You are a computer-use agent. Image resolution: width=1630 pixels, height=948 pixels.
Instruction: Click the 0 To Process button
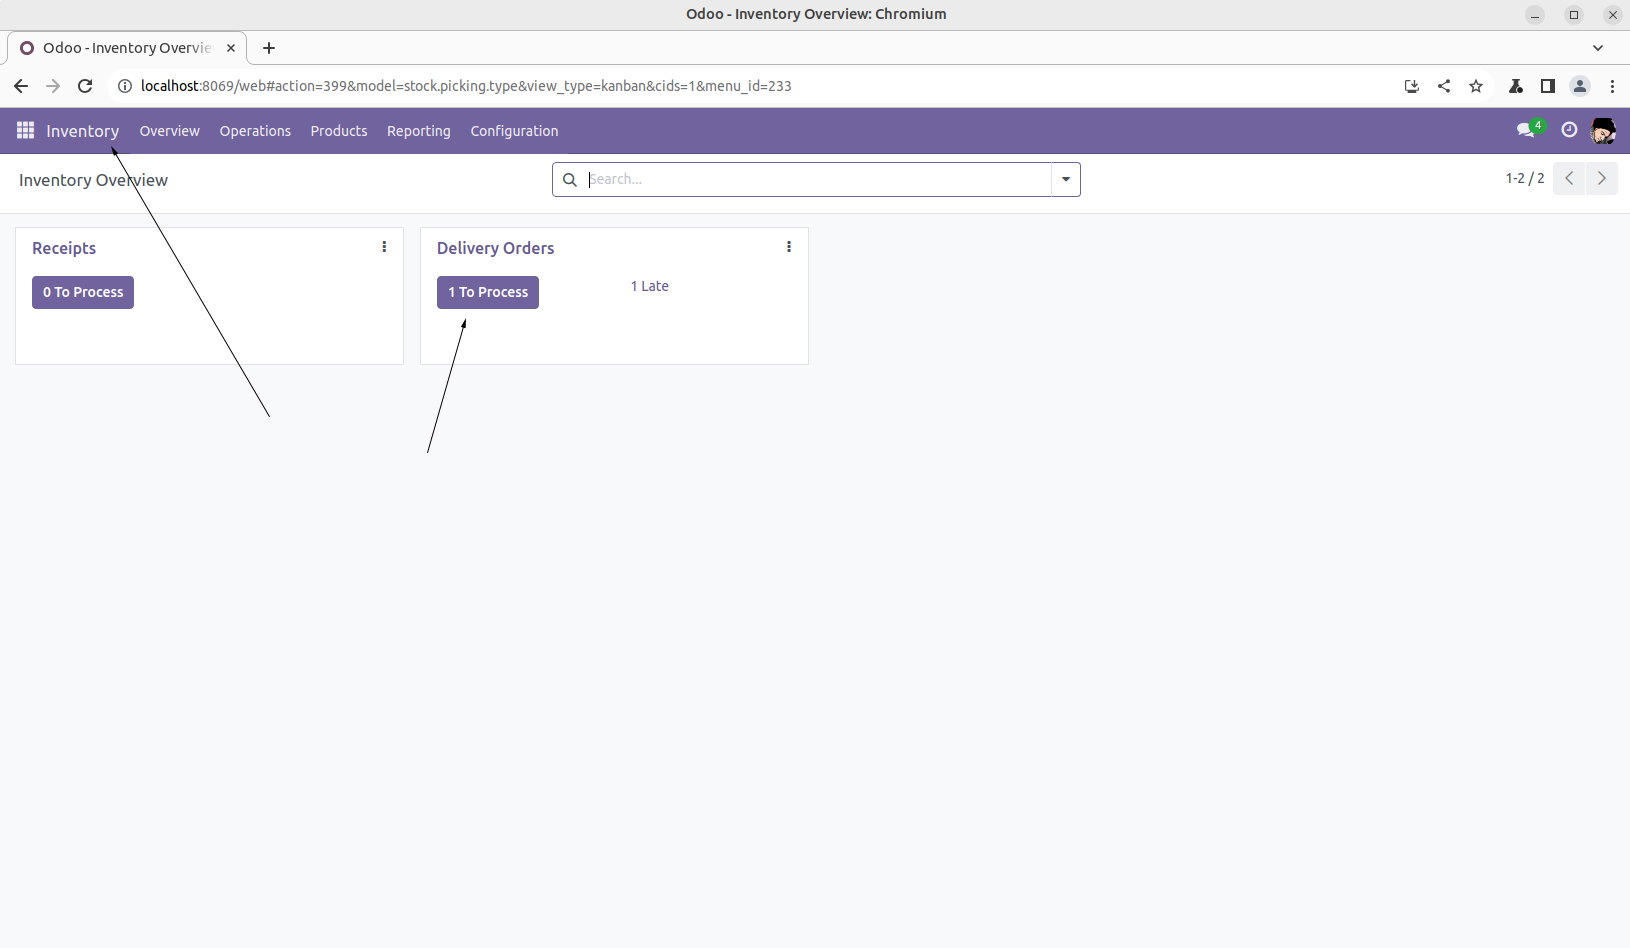[83, 293]
